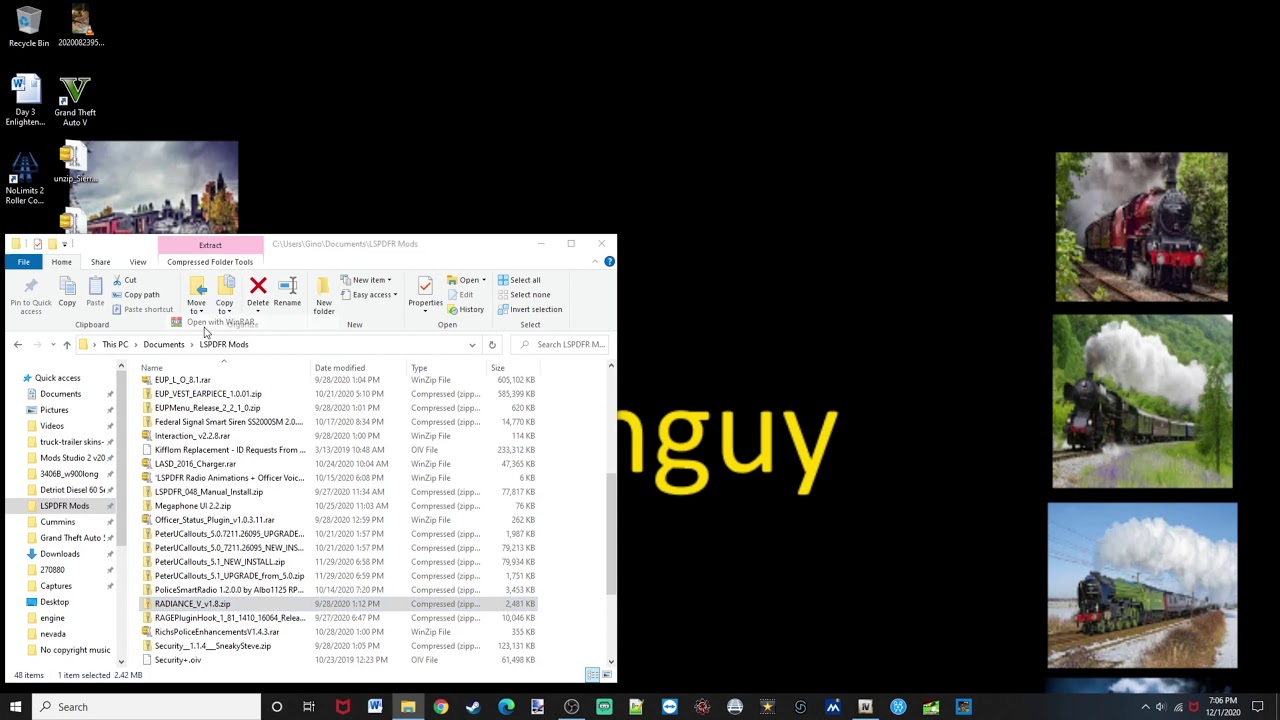Switch to the Home ribbon tab
Image resolution: width=1280 pixels, height=720 pixels.
(61, 262)
